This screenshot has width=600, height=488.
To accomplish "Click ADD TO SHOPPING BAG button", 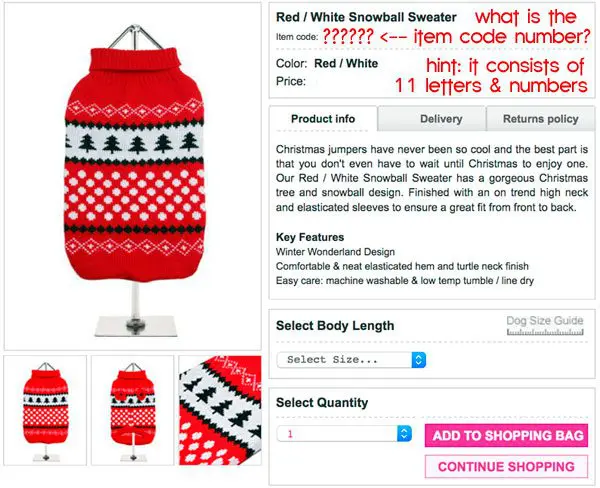I will [x=506, y=435].
